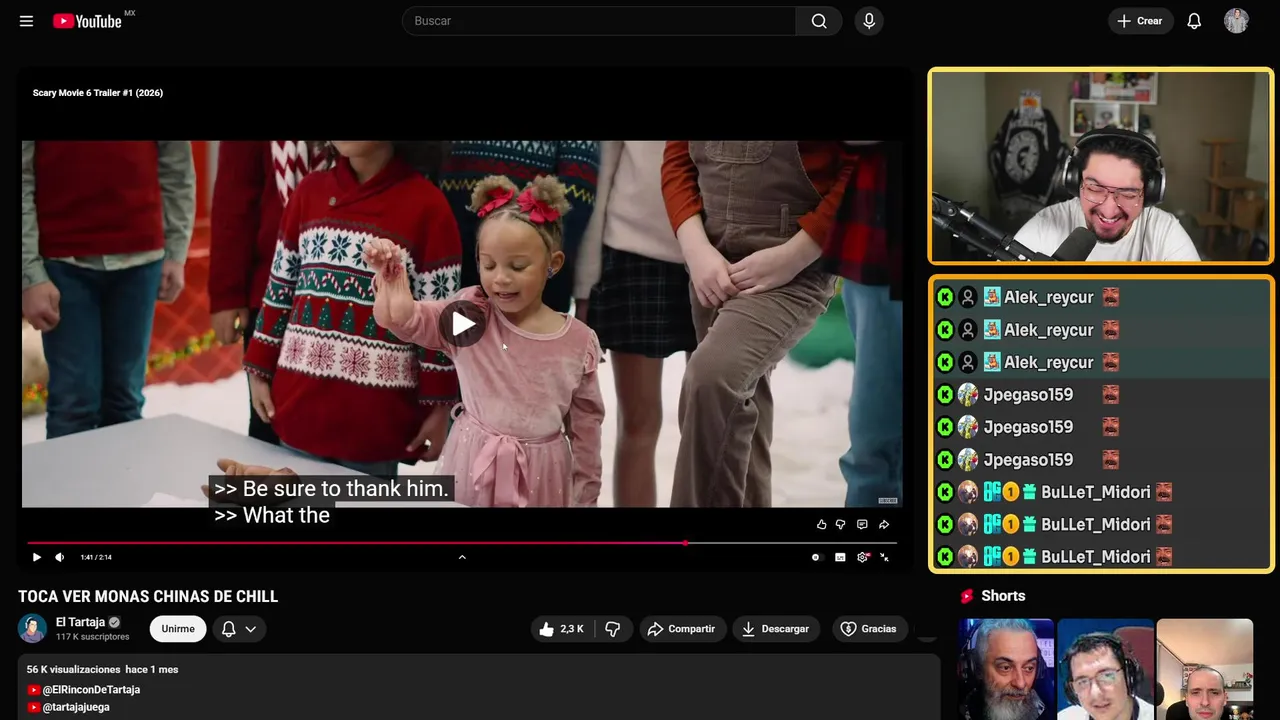Open second Short with man in glasses
Screen dimensions: 1280x720
(1105, 669)
